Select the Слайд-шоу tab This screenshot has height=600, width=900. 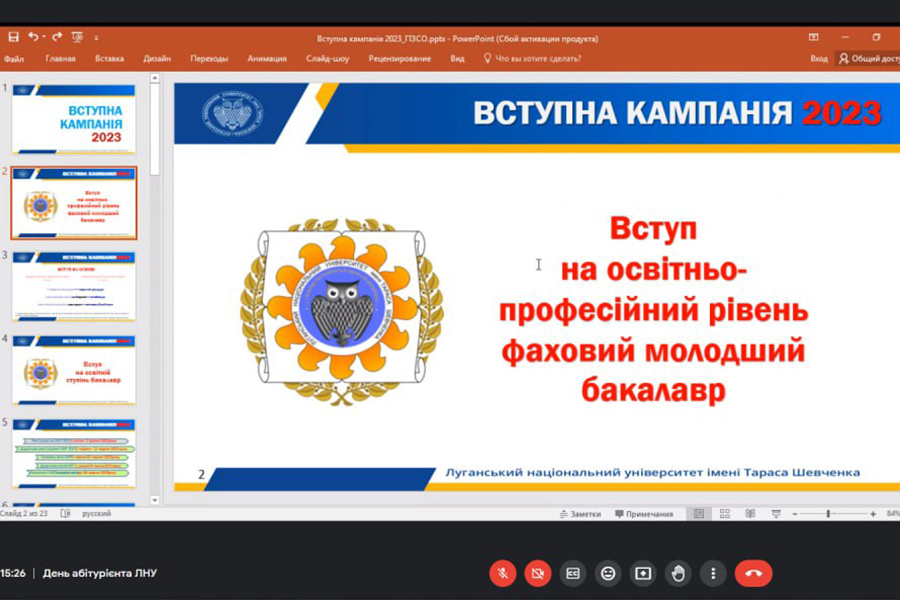[327, 59]
